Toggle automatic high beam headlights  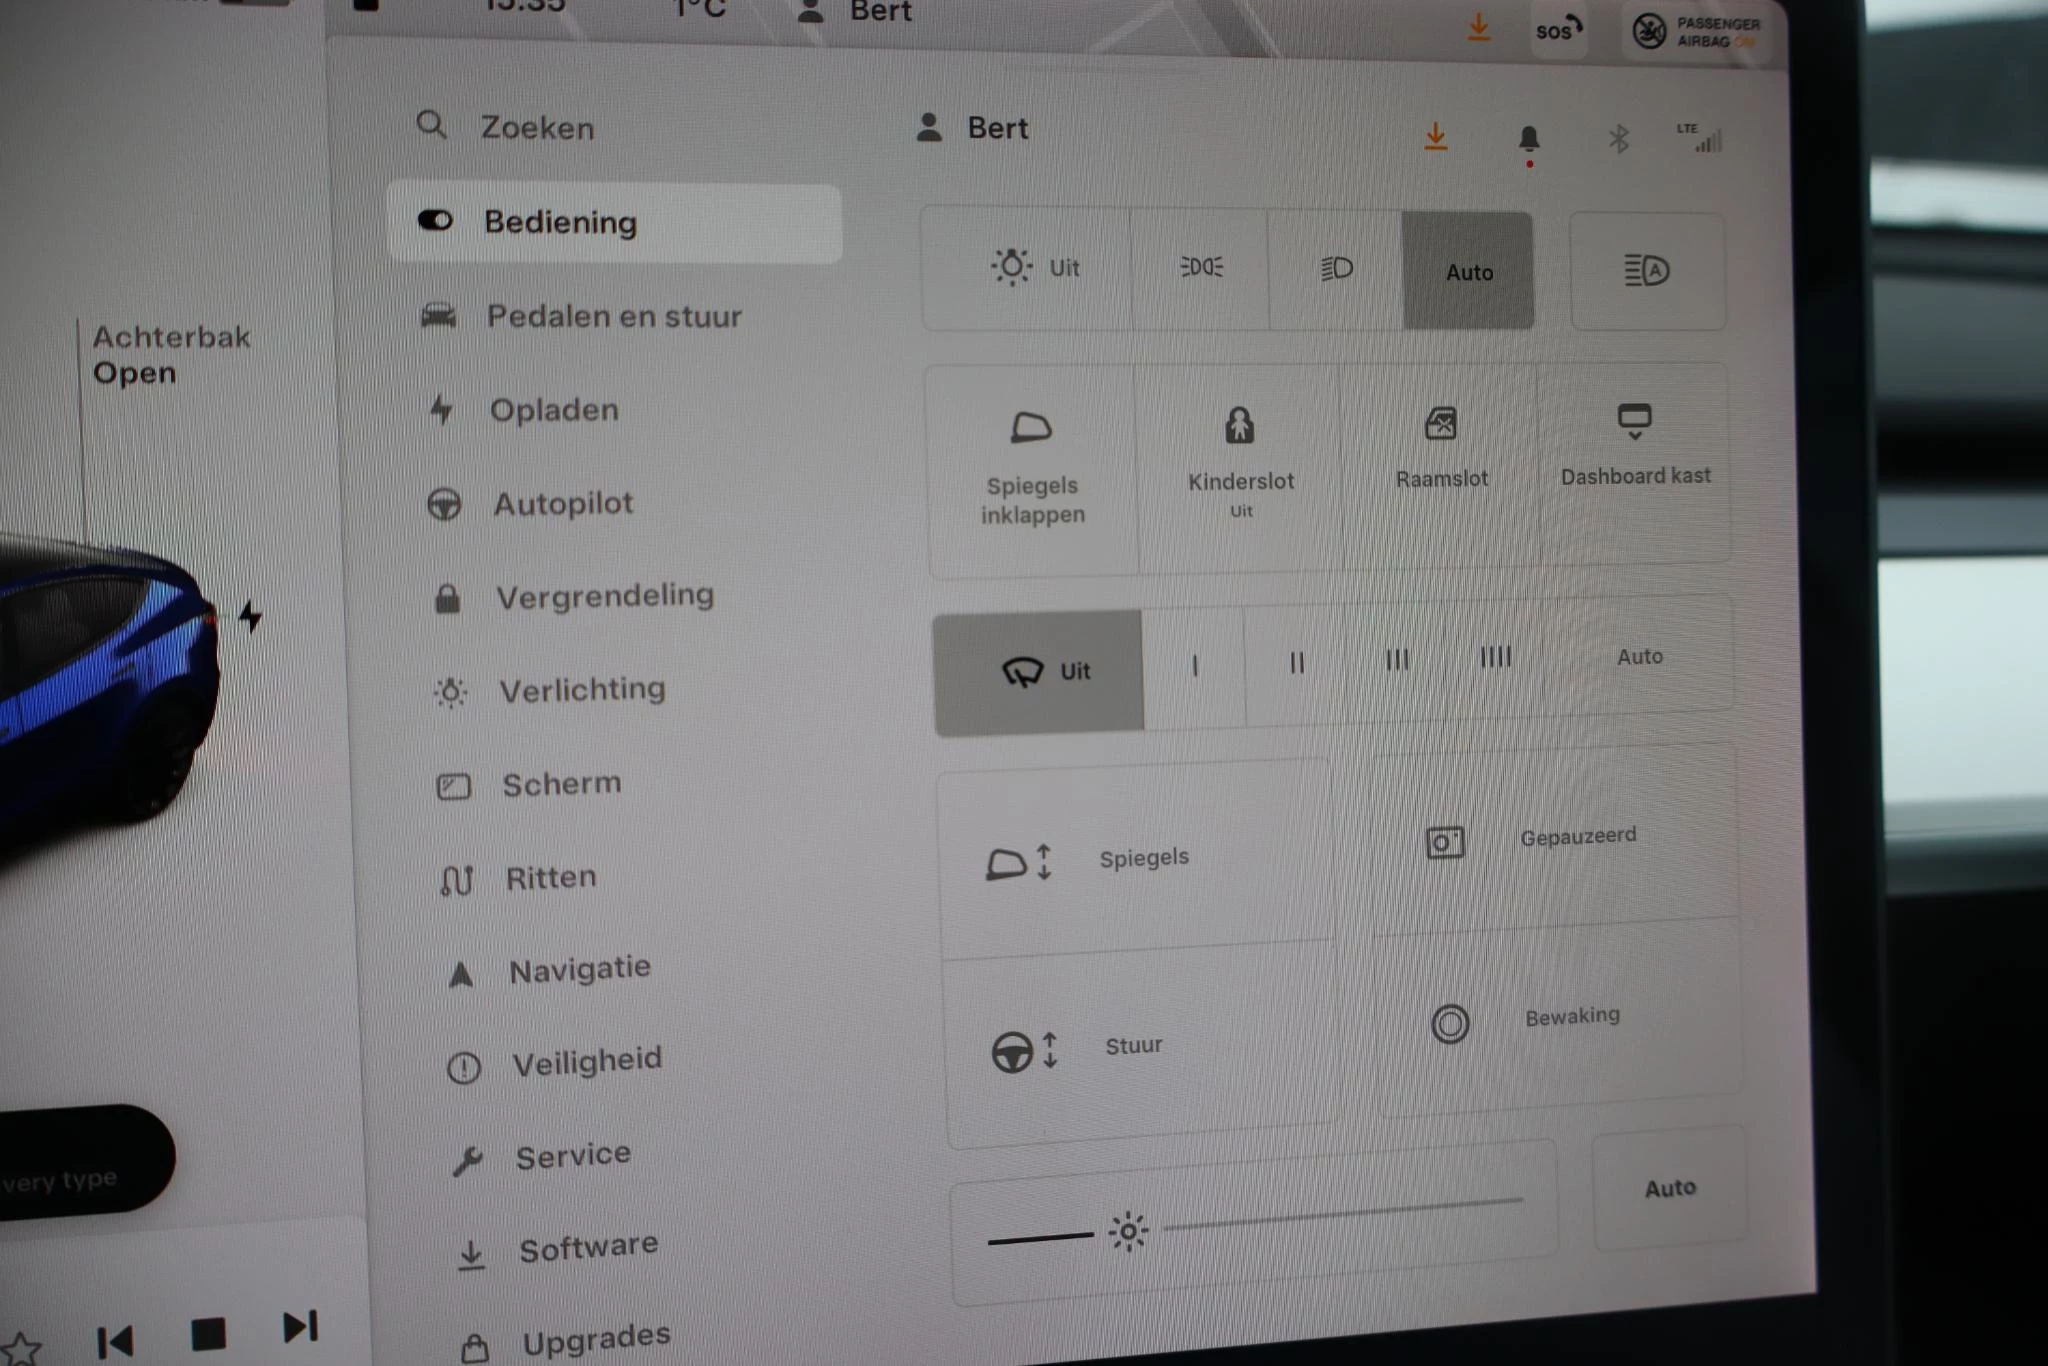(x=1646, y=271)
